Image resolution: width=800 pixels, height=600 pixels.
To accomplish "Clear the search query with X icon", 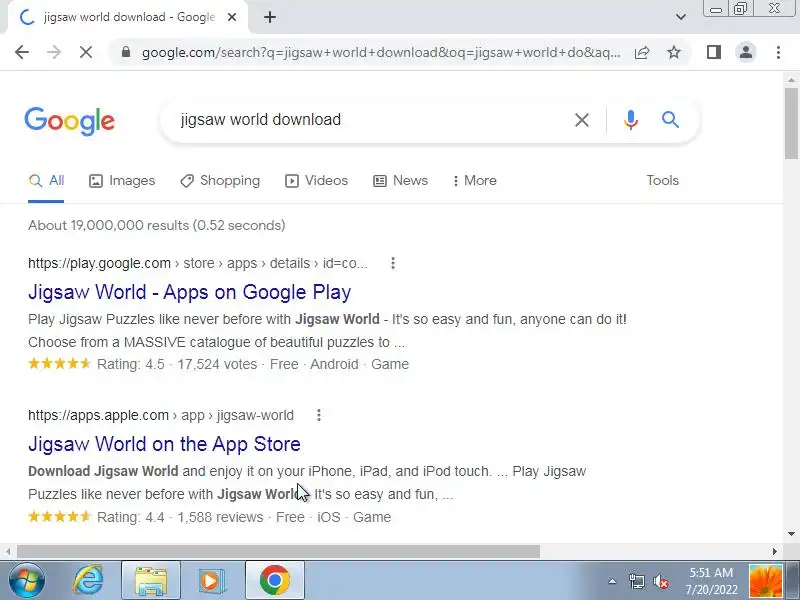I will tap(582, 120).
